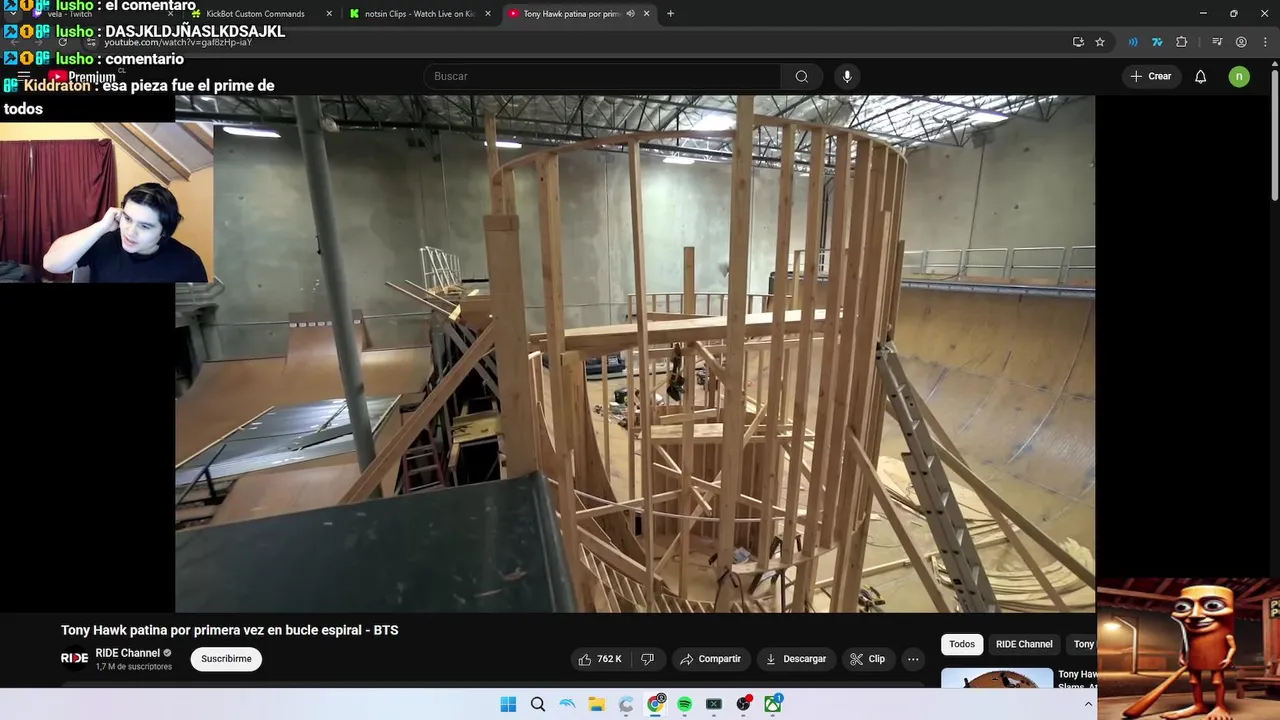The width and height of the screenshot is (1280, 720).
Task: Open File Explorer from taskbar
Action: [597, 704]
